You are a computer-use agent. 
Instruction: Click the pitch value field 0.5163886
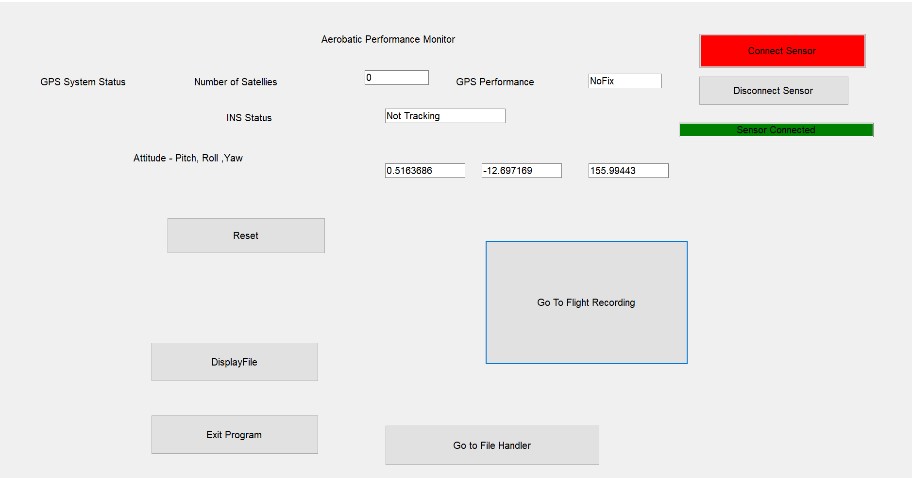[425, 170]
